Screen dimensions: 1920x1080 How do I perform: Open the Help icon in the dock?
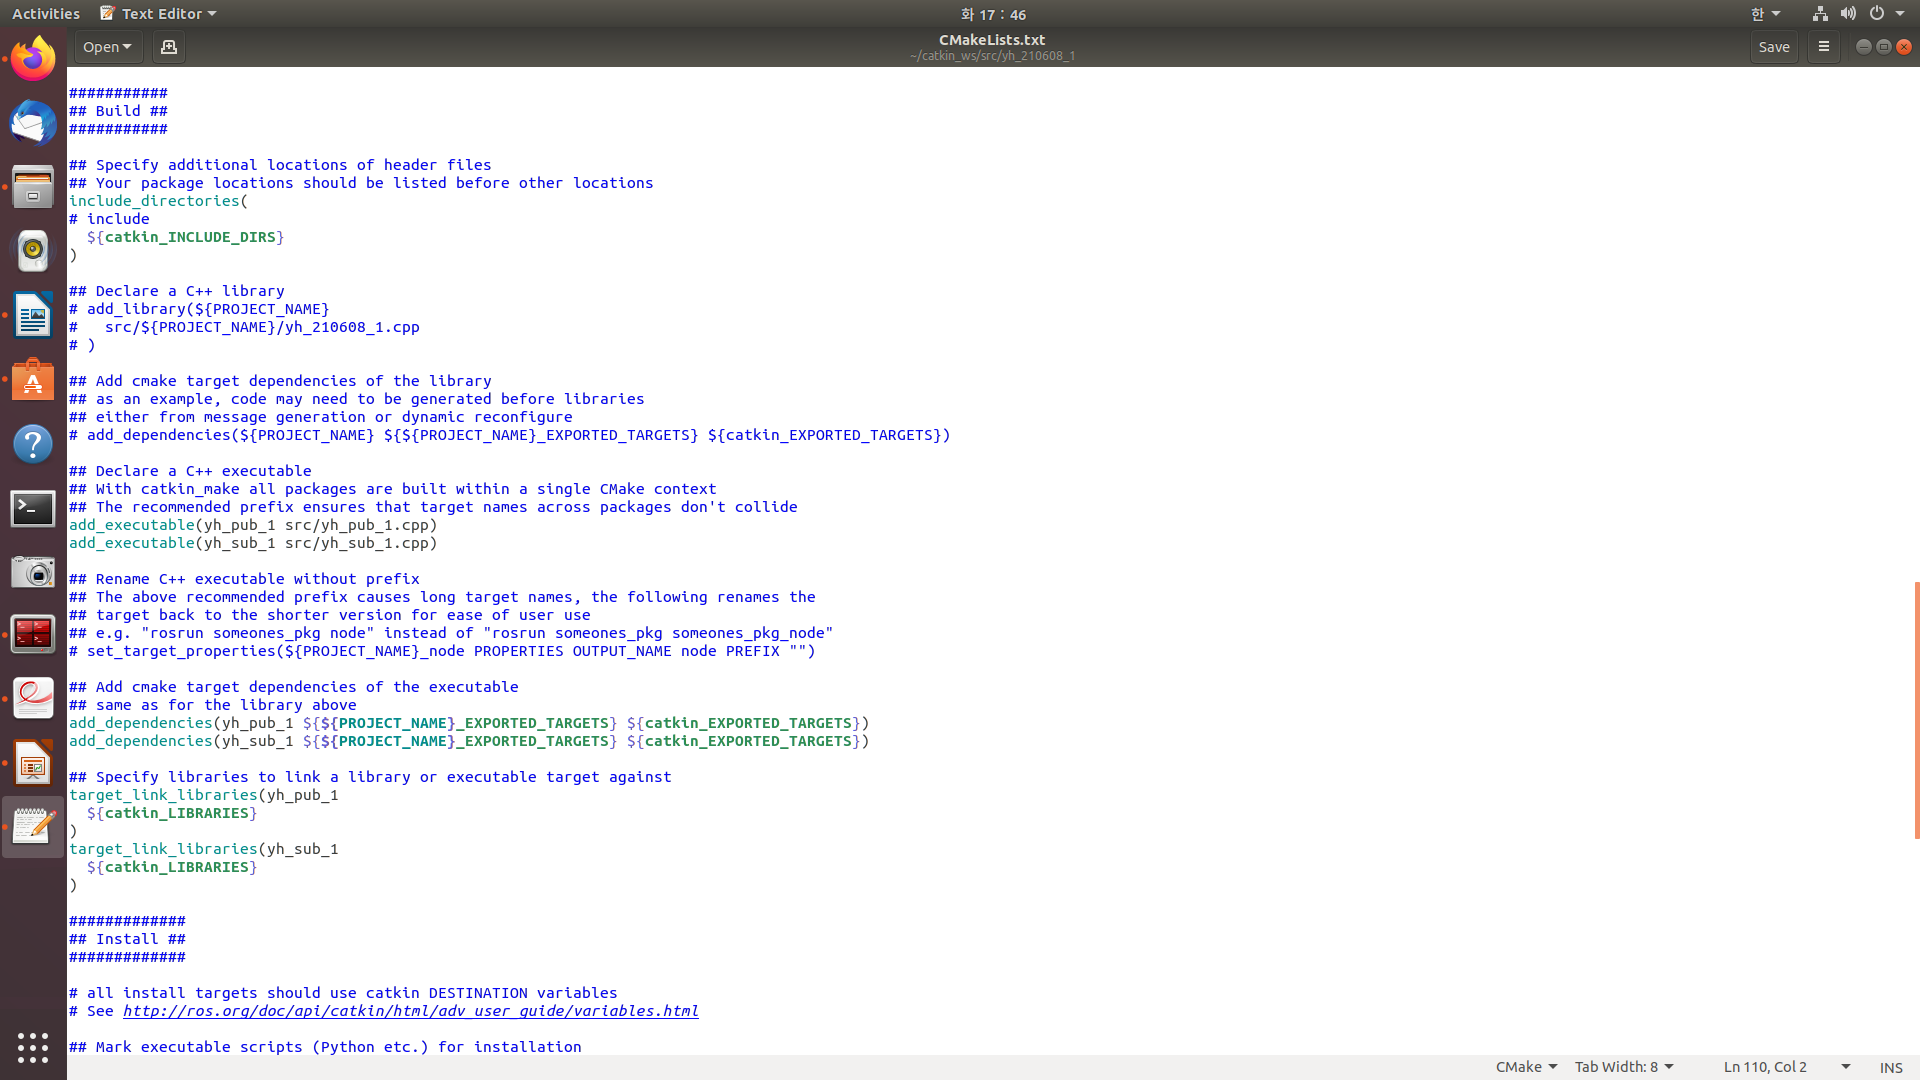pyautogui.click(x=33, y=444)
